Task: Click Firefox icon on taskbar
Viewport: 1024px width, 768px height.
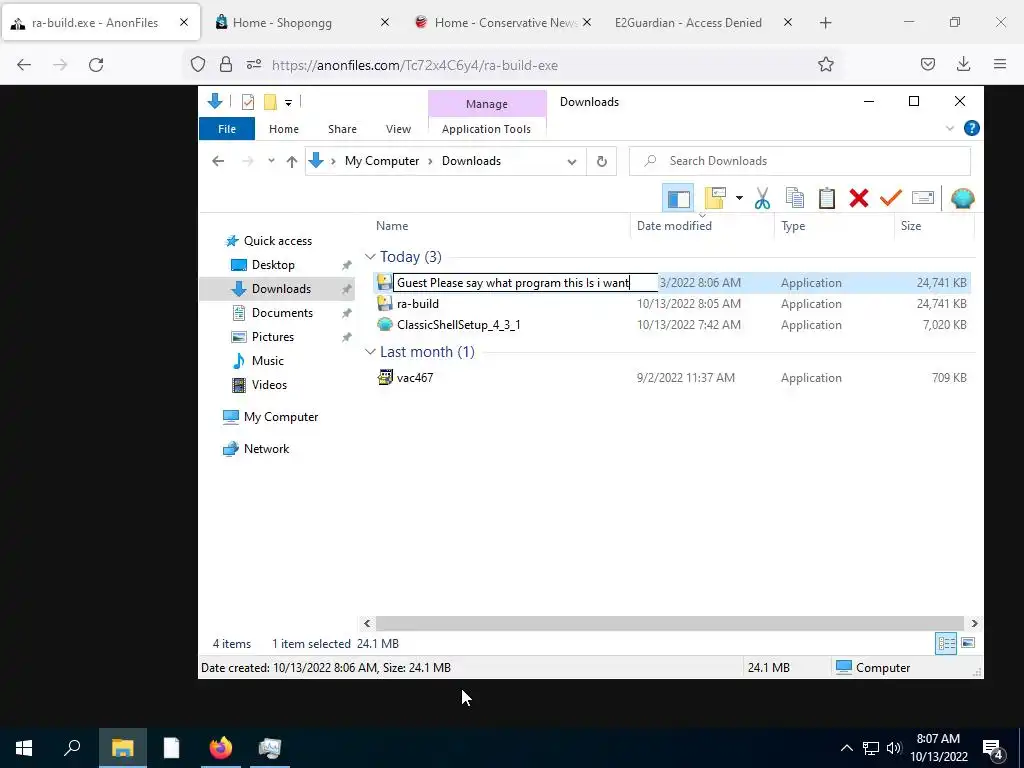Action: pos(221,748)
